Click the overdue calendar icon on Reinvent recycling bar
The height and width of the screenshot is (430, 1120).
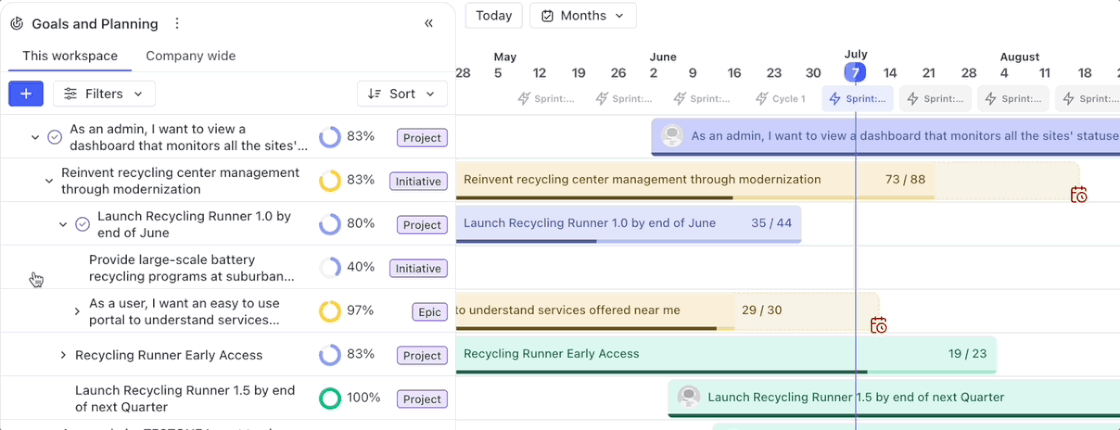pos(1078,194)
